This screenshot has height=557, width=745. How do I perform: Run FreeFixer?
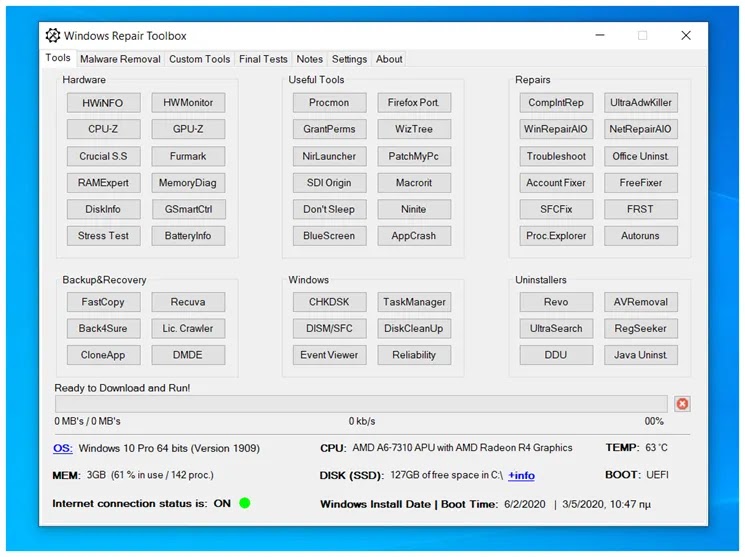tap(640, 182)
